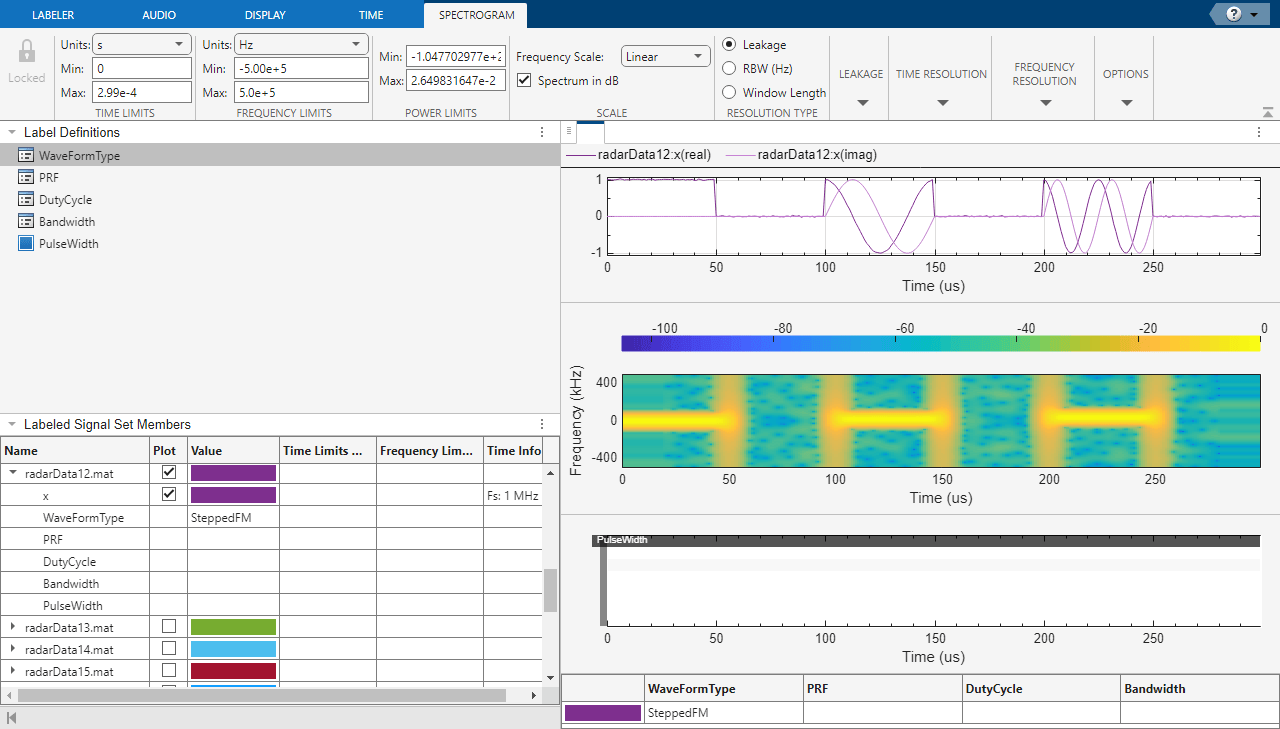The image size is (1280, 729).
Task: Expand radarData15.mat tree node
Action: 13,670
